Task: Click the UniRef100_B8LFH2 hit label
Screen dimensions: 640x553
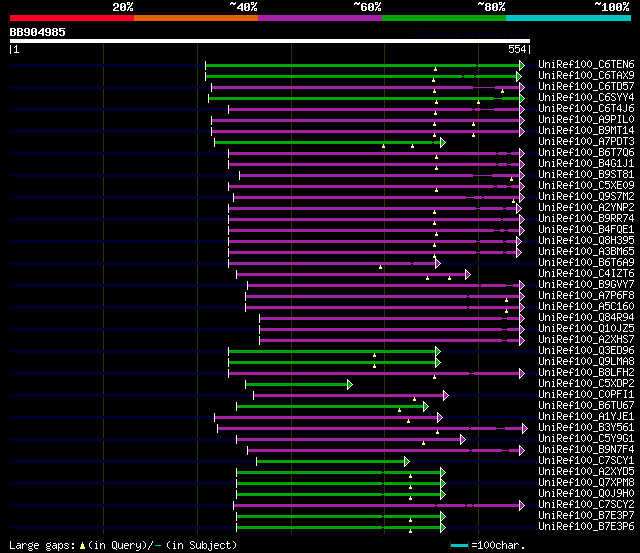Action: click(586, 373)
